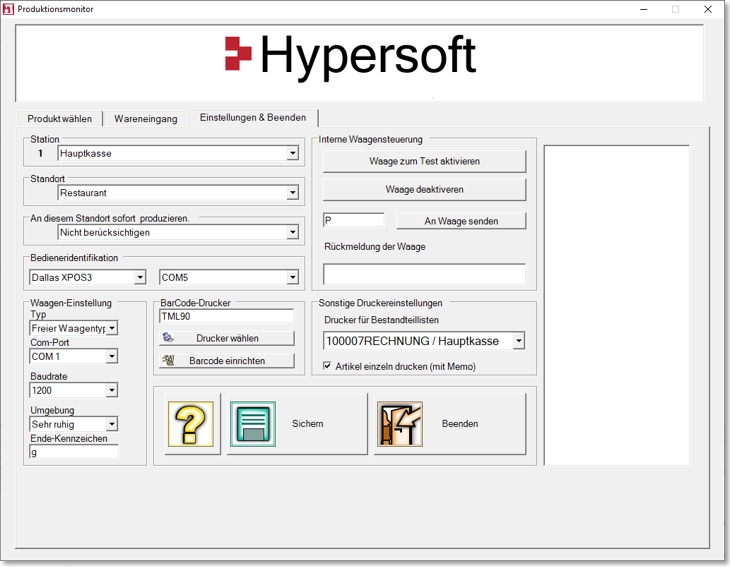Screen dimensions: 730x567
Task: Open the Station Hauptkasse dropdown
Action: click(292, 153)
